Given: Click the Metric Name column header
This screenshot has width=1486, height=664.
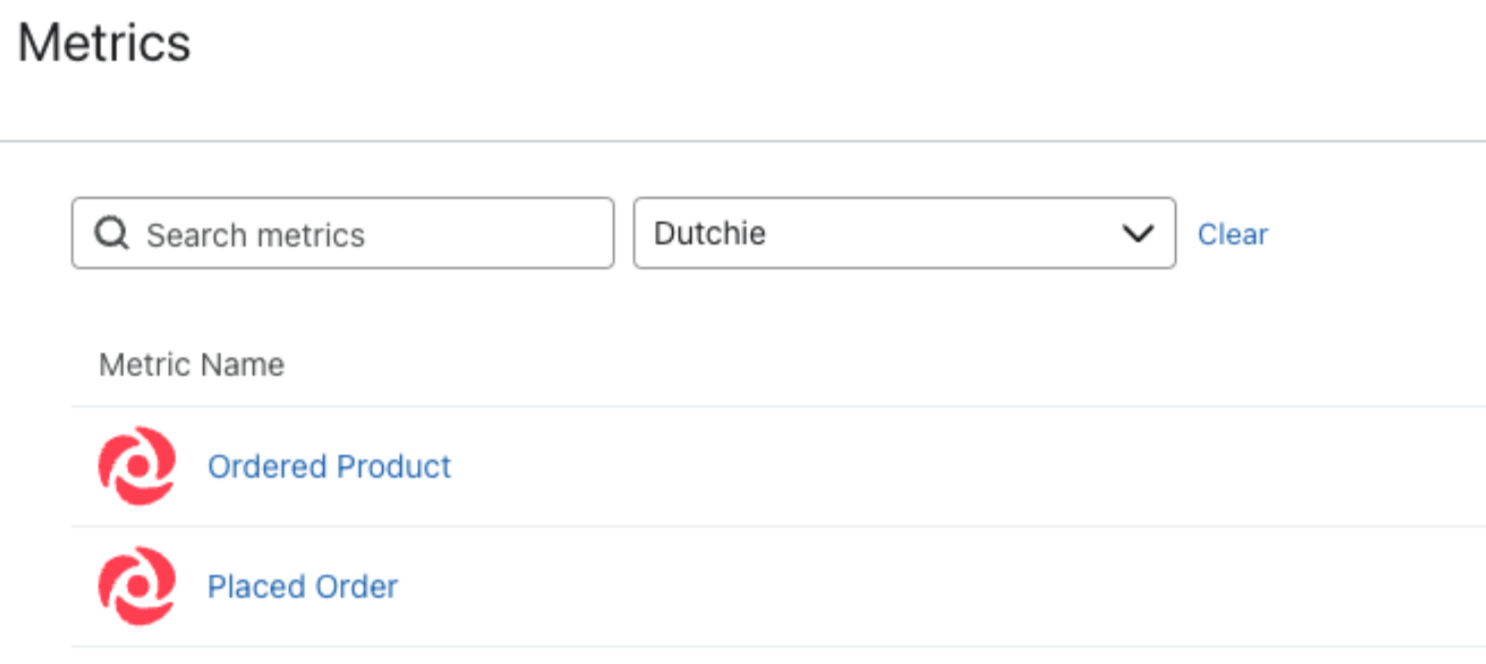Looking at the screenshot, I should pyautogui.click(x=191, y=365).
